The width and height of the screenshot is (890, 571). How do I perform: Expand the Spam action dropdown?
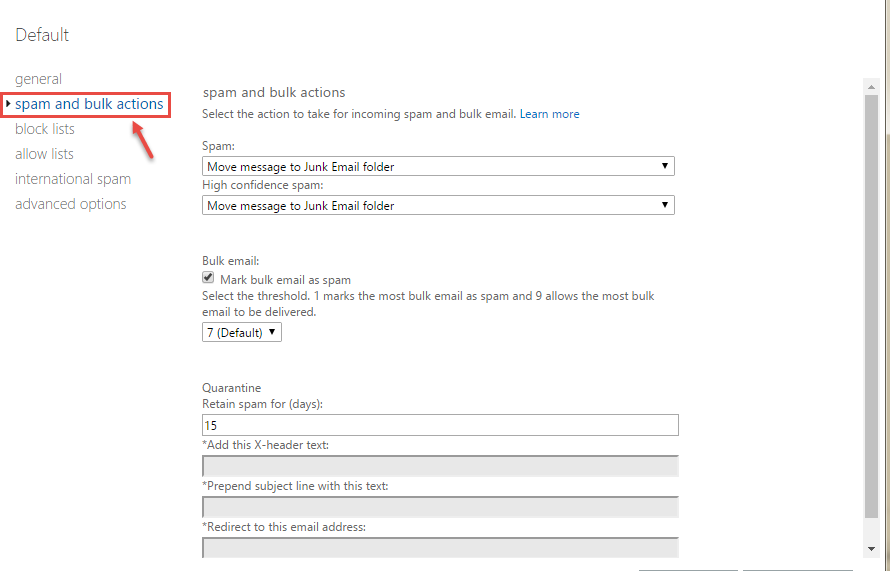point(438,166)
